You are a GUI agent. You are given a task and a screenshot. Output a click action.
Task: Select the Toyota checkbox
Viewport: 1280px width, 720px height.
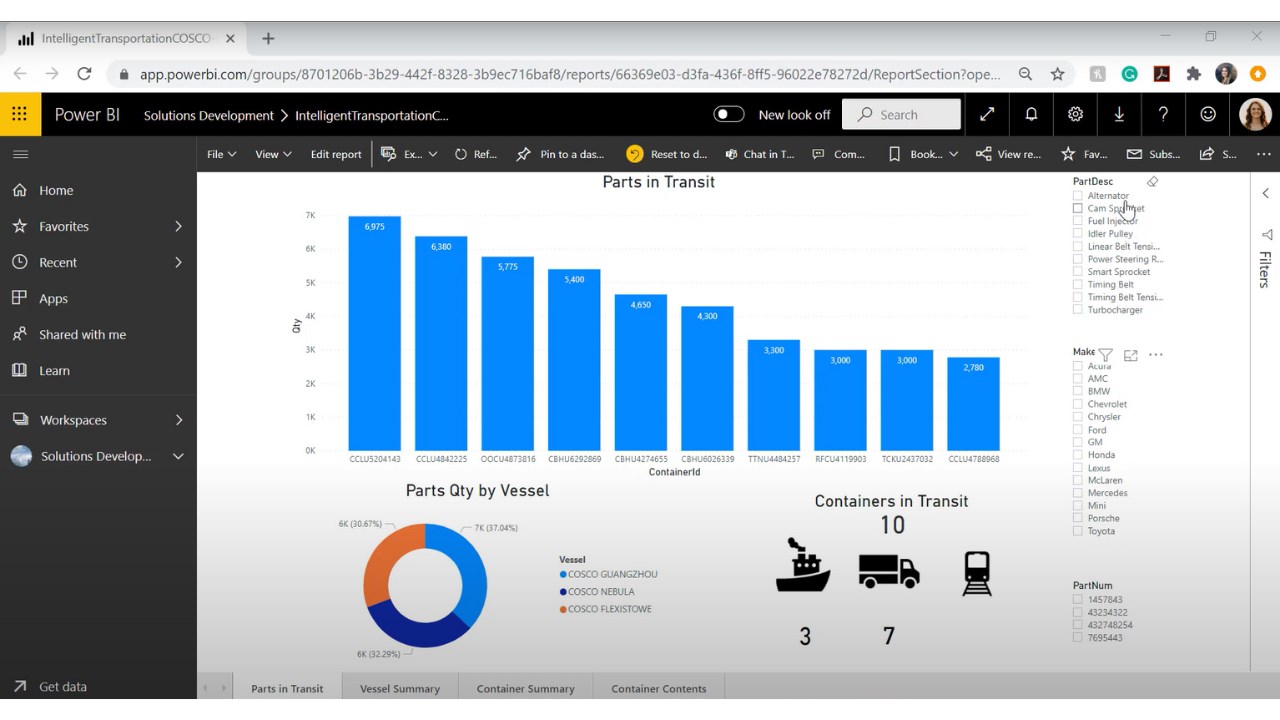(x=1078, y=531)
